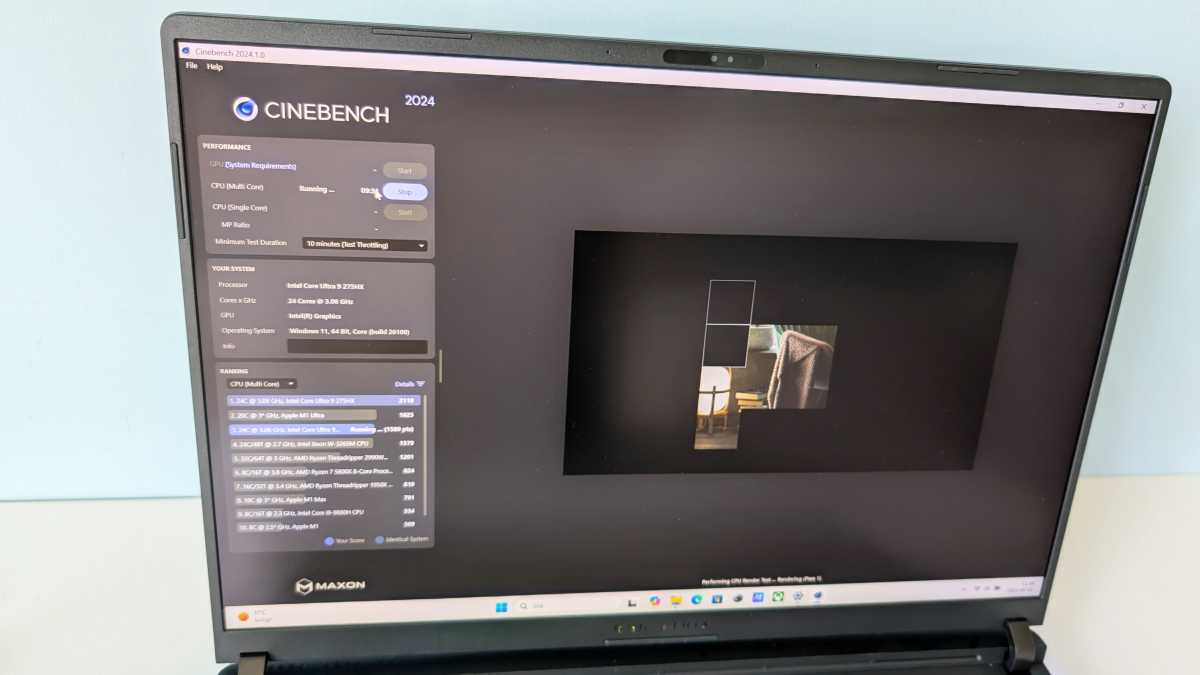The width and height of the screenshot is (1200, 675).
Task: Expand the CPU (Multi Core) ranking dropdown
Action: click(262, 383)
